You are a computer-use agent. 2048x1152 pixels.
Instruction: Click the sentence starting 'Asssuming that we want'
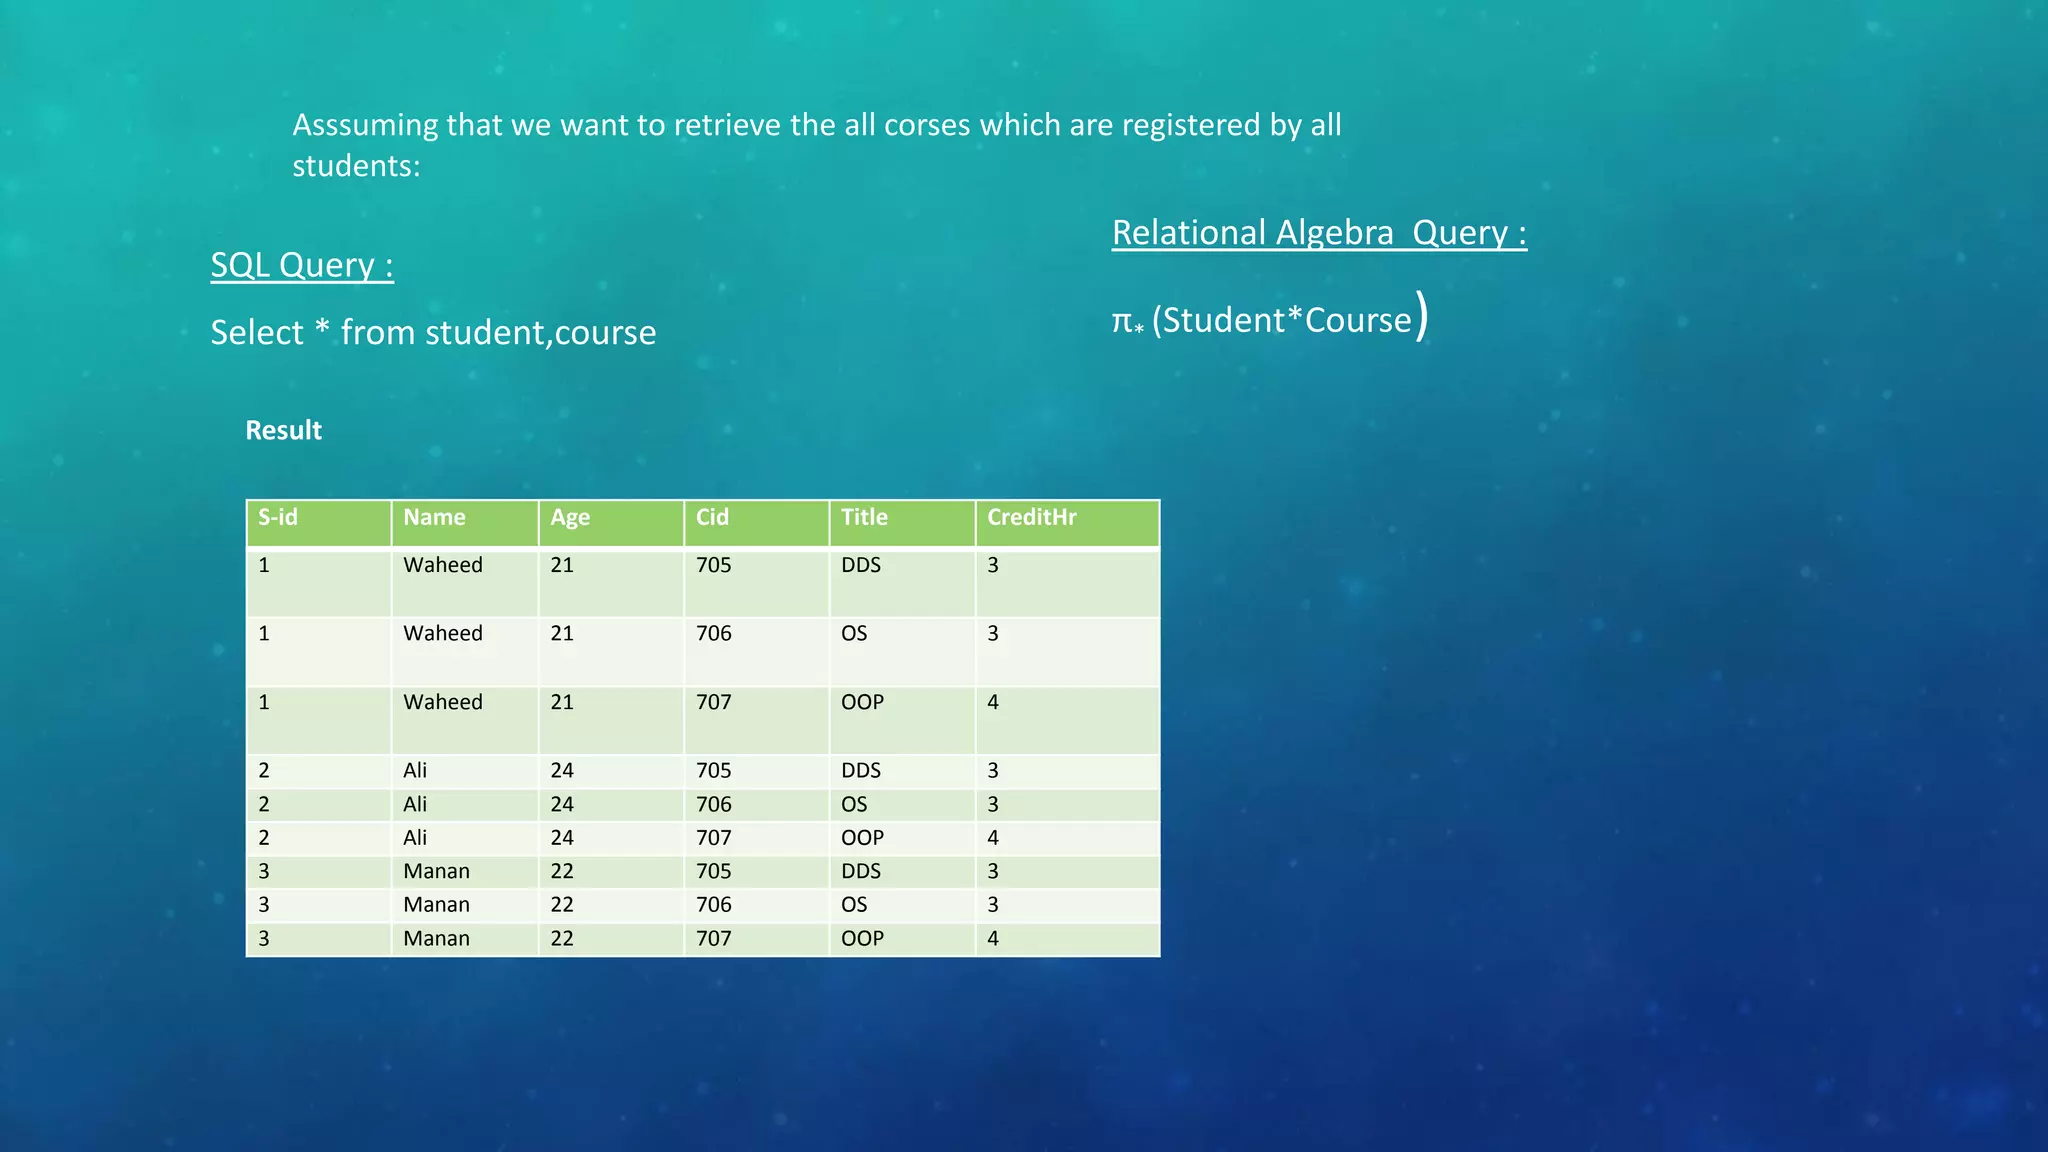[x=816, y=145]
